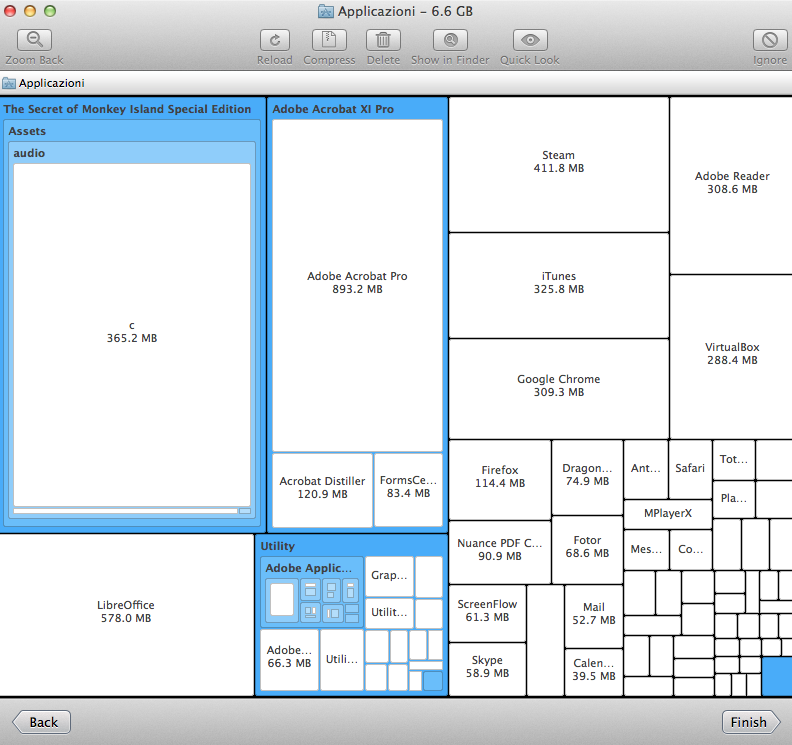Select the FormsCe... 83.4 MB block

(408, 490)
